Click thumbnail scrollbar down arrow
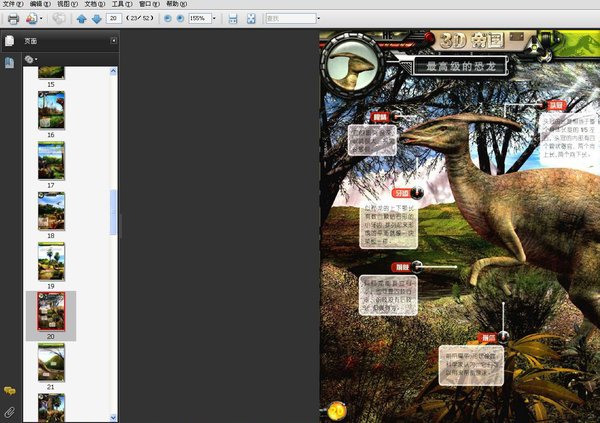The image size is (600, 423). click(x=113, y=417)
